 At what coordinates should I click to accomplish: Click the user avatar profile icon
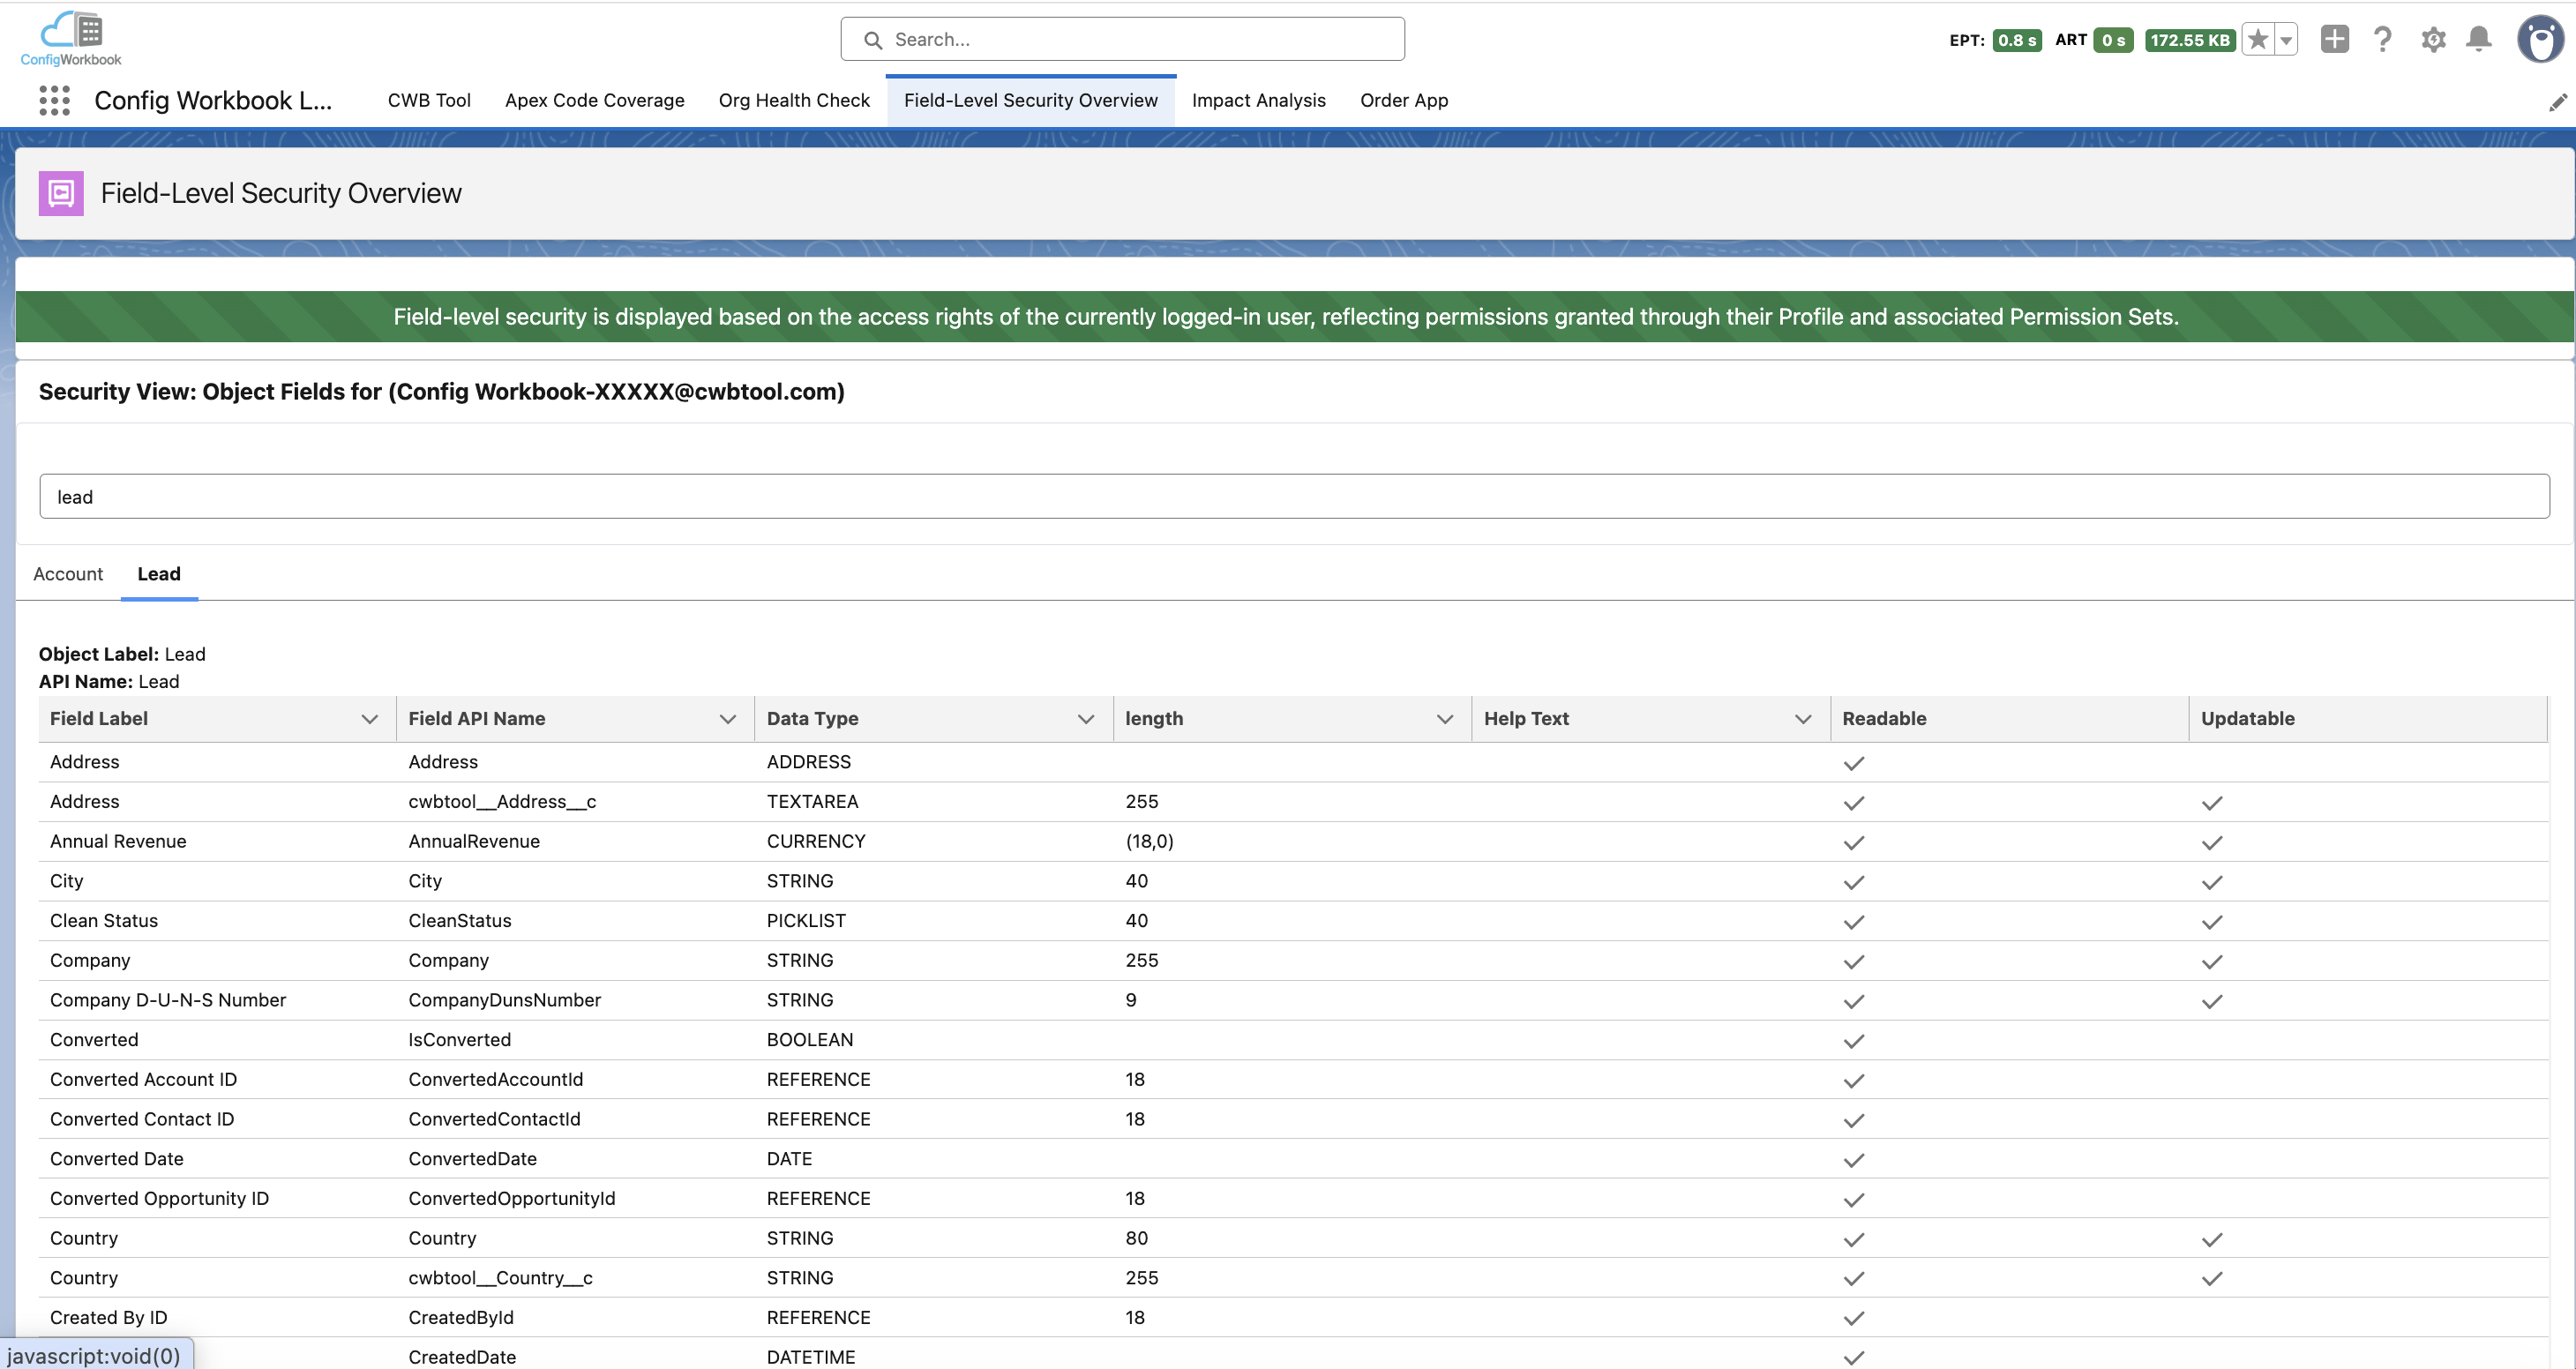[x=2539, y=40]
